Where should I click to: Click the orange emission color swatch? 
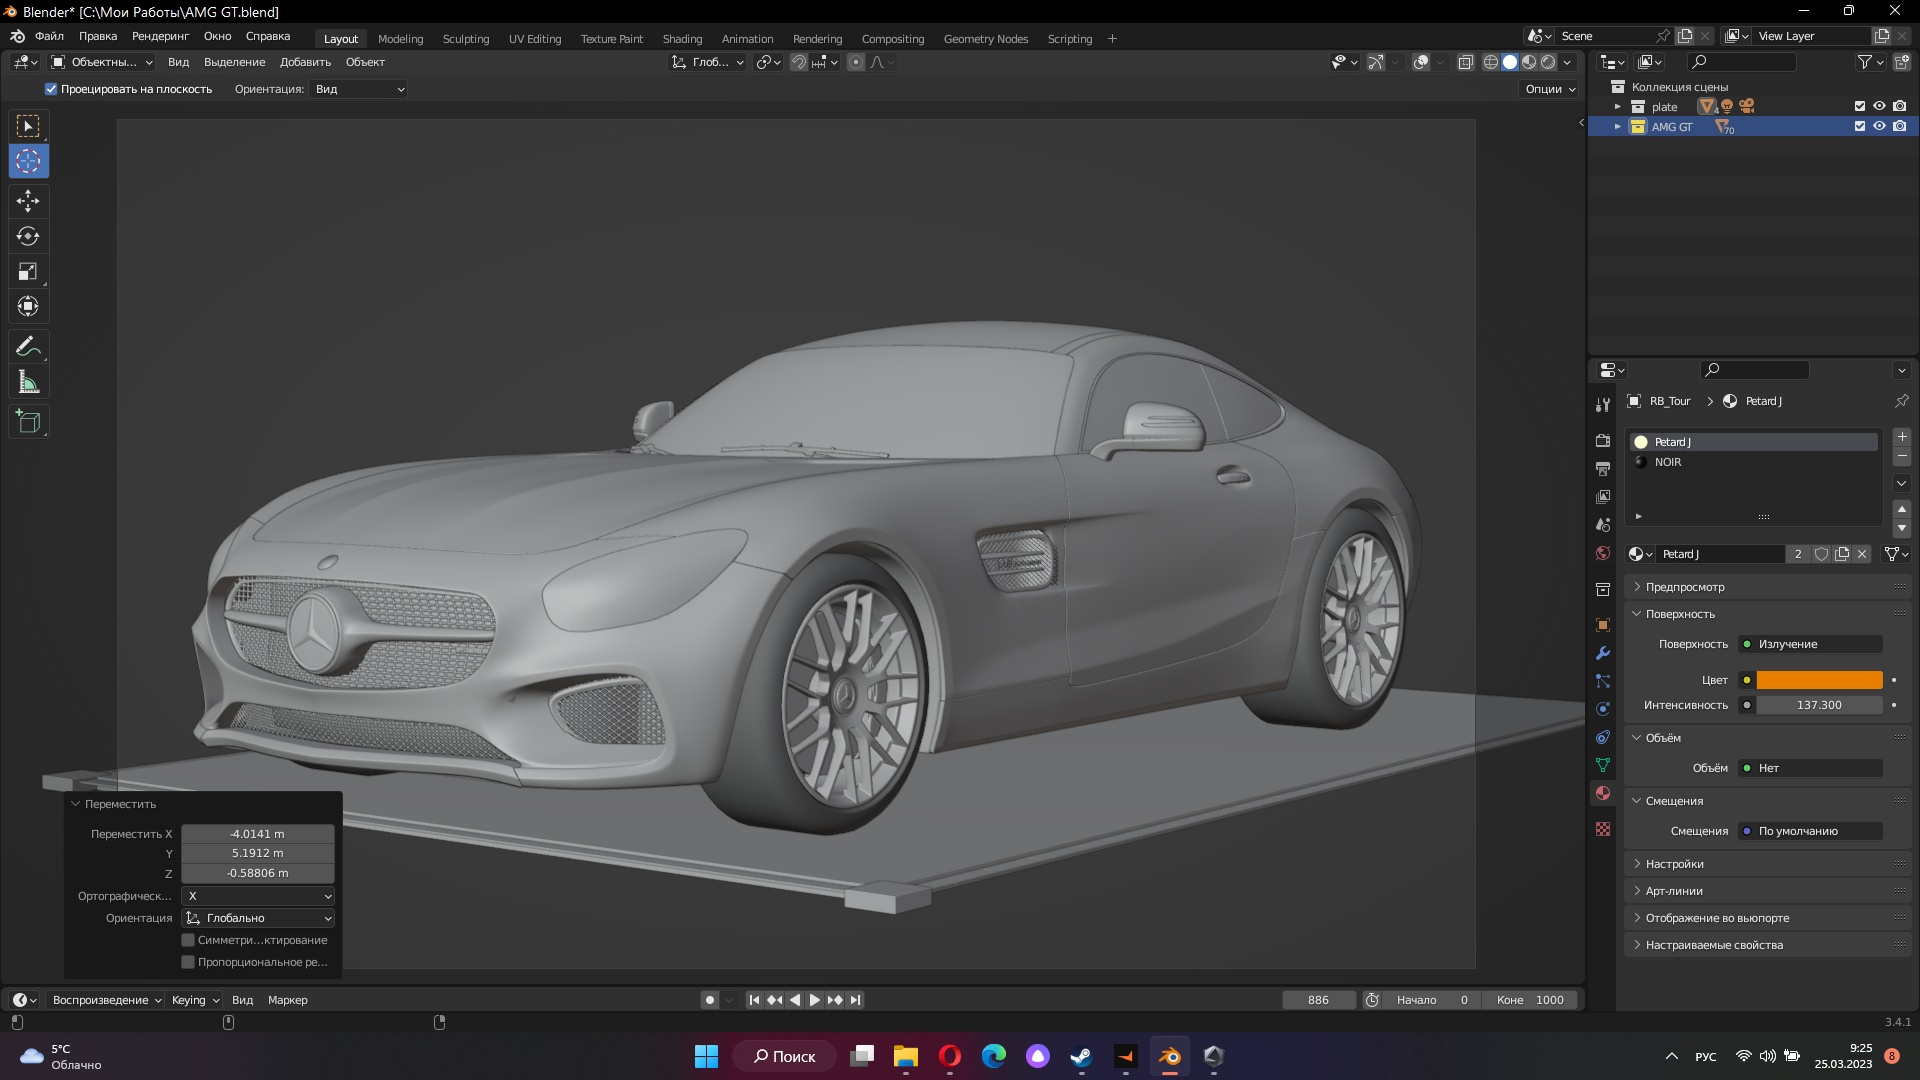click(x=1819, y=680)
